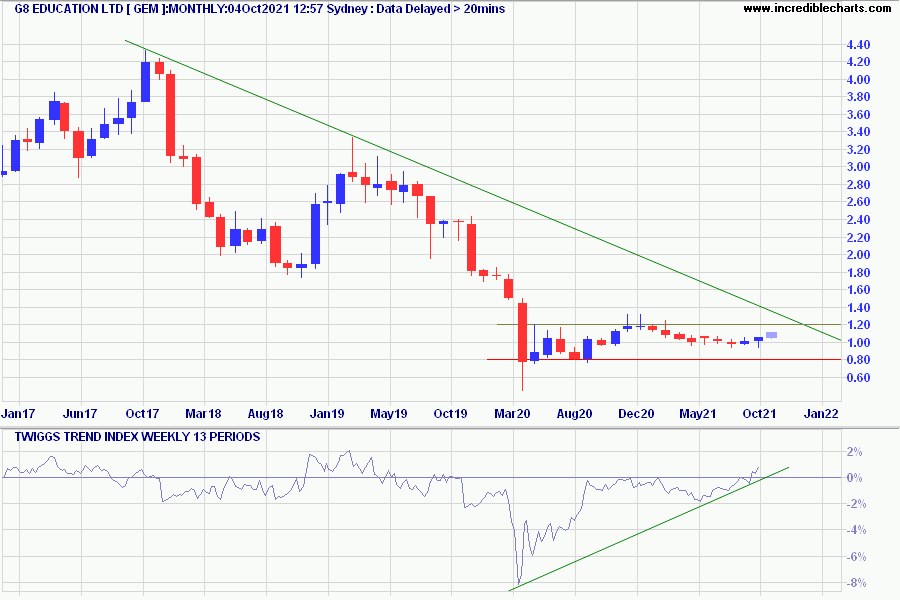The height and width of the screenshot is (600, 900).
Task: Click the 2.60 price axis label
Action: pyautogui.click(x=858, y=202)
